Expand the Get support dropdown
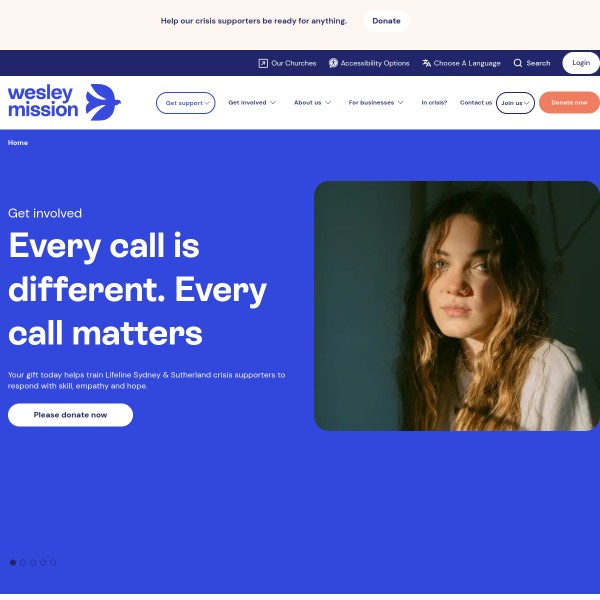600x600 pixels. click(186, 103)
